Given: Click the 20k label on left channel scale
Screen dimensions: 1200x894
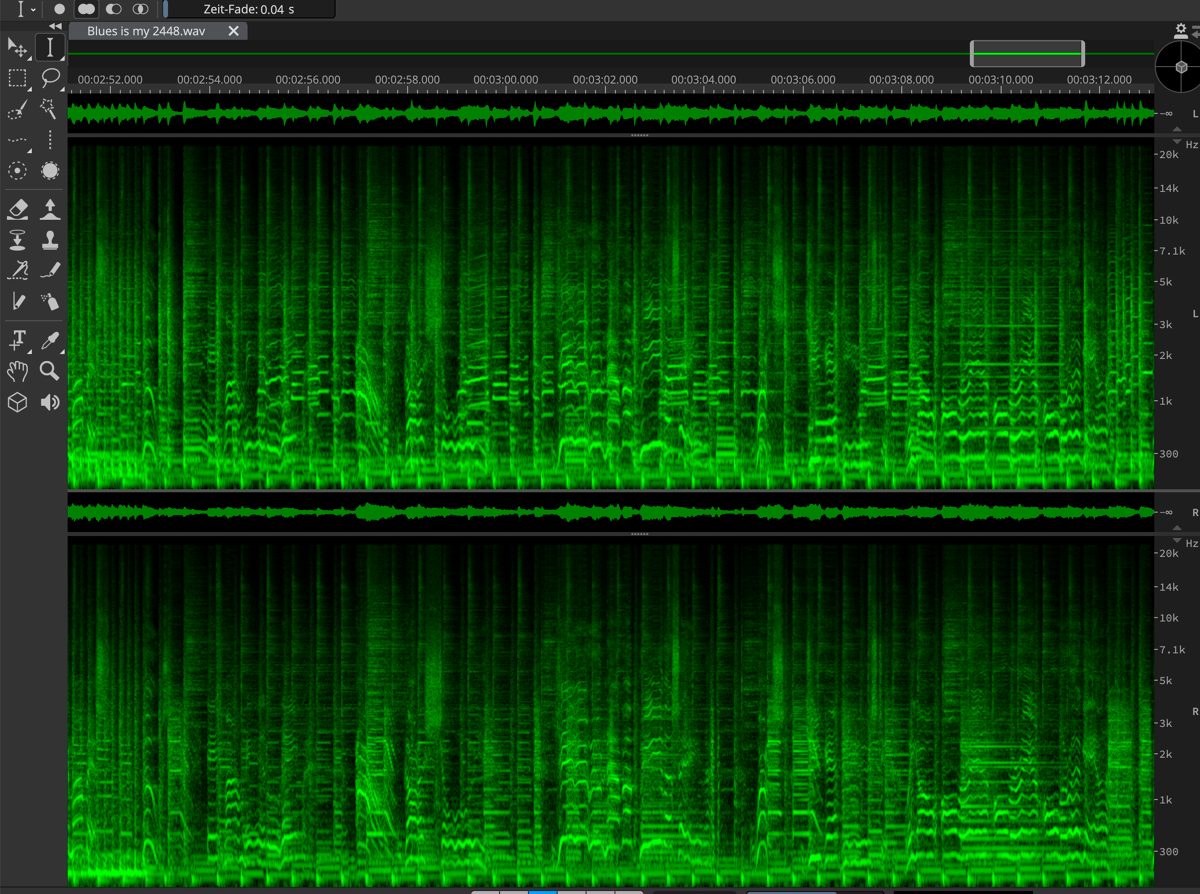Looking at the screenshot, I should pos(1167,156).
